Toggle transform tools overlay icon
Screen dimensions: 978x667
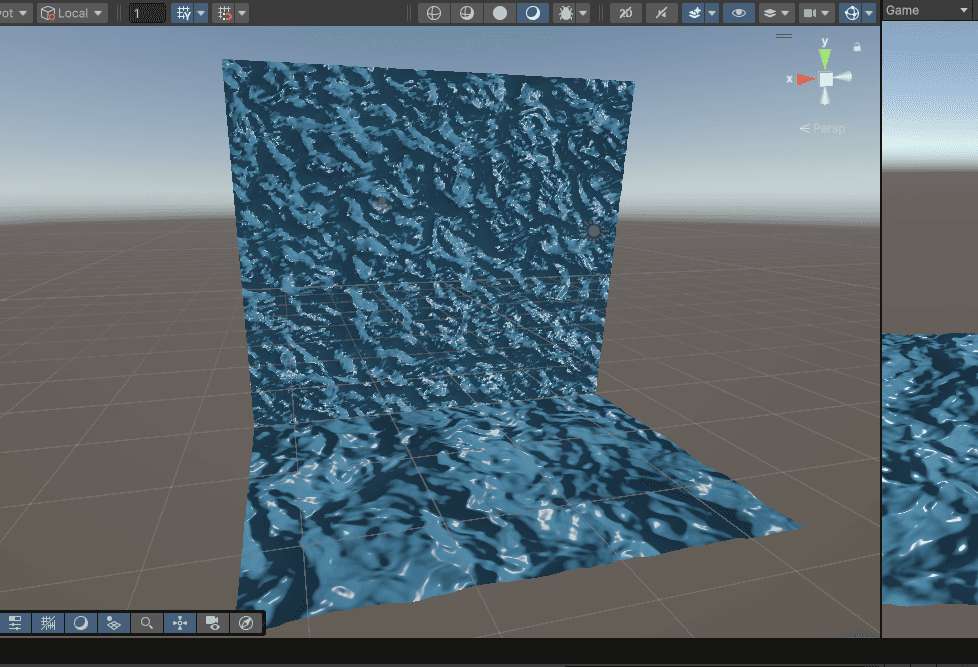click(180, 623)
